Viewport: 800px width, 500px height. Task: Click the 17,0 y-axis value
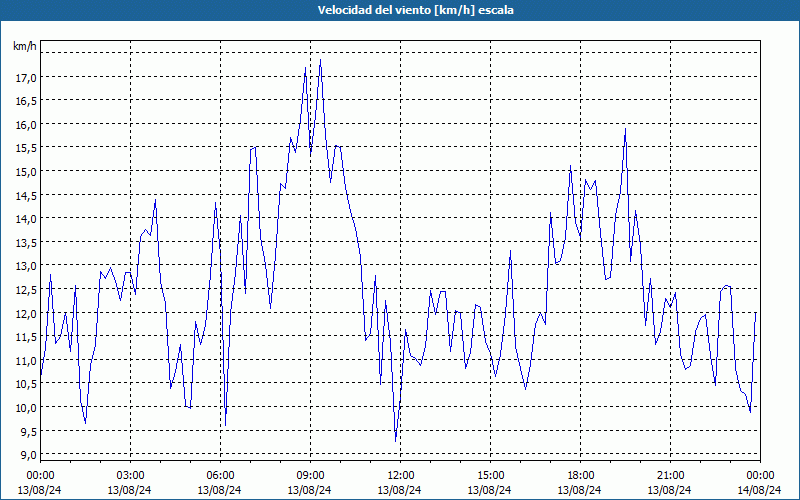27,78
